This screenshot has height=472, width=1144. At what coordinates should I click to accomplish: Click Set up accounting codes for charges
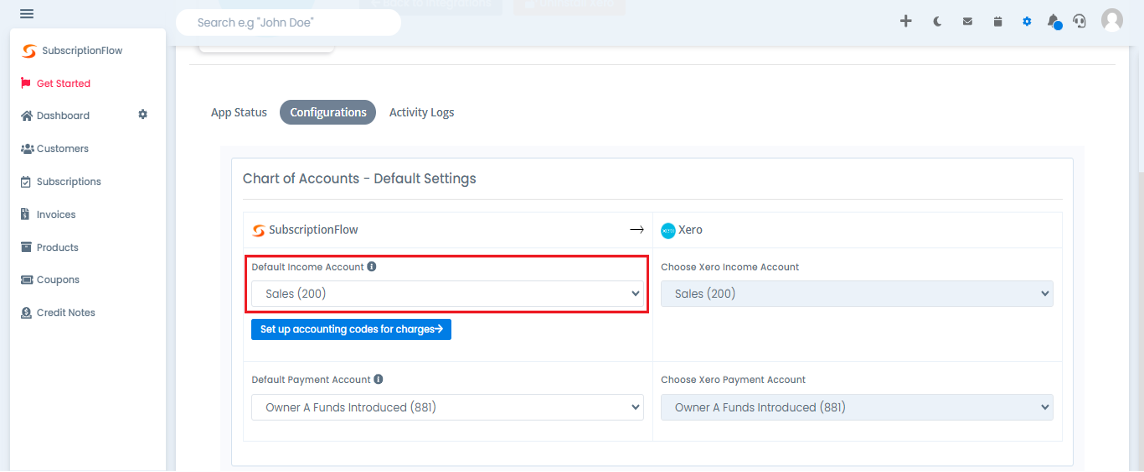pos(351,329)
